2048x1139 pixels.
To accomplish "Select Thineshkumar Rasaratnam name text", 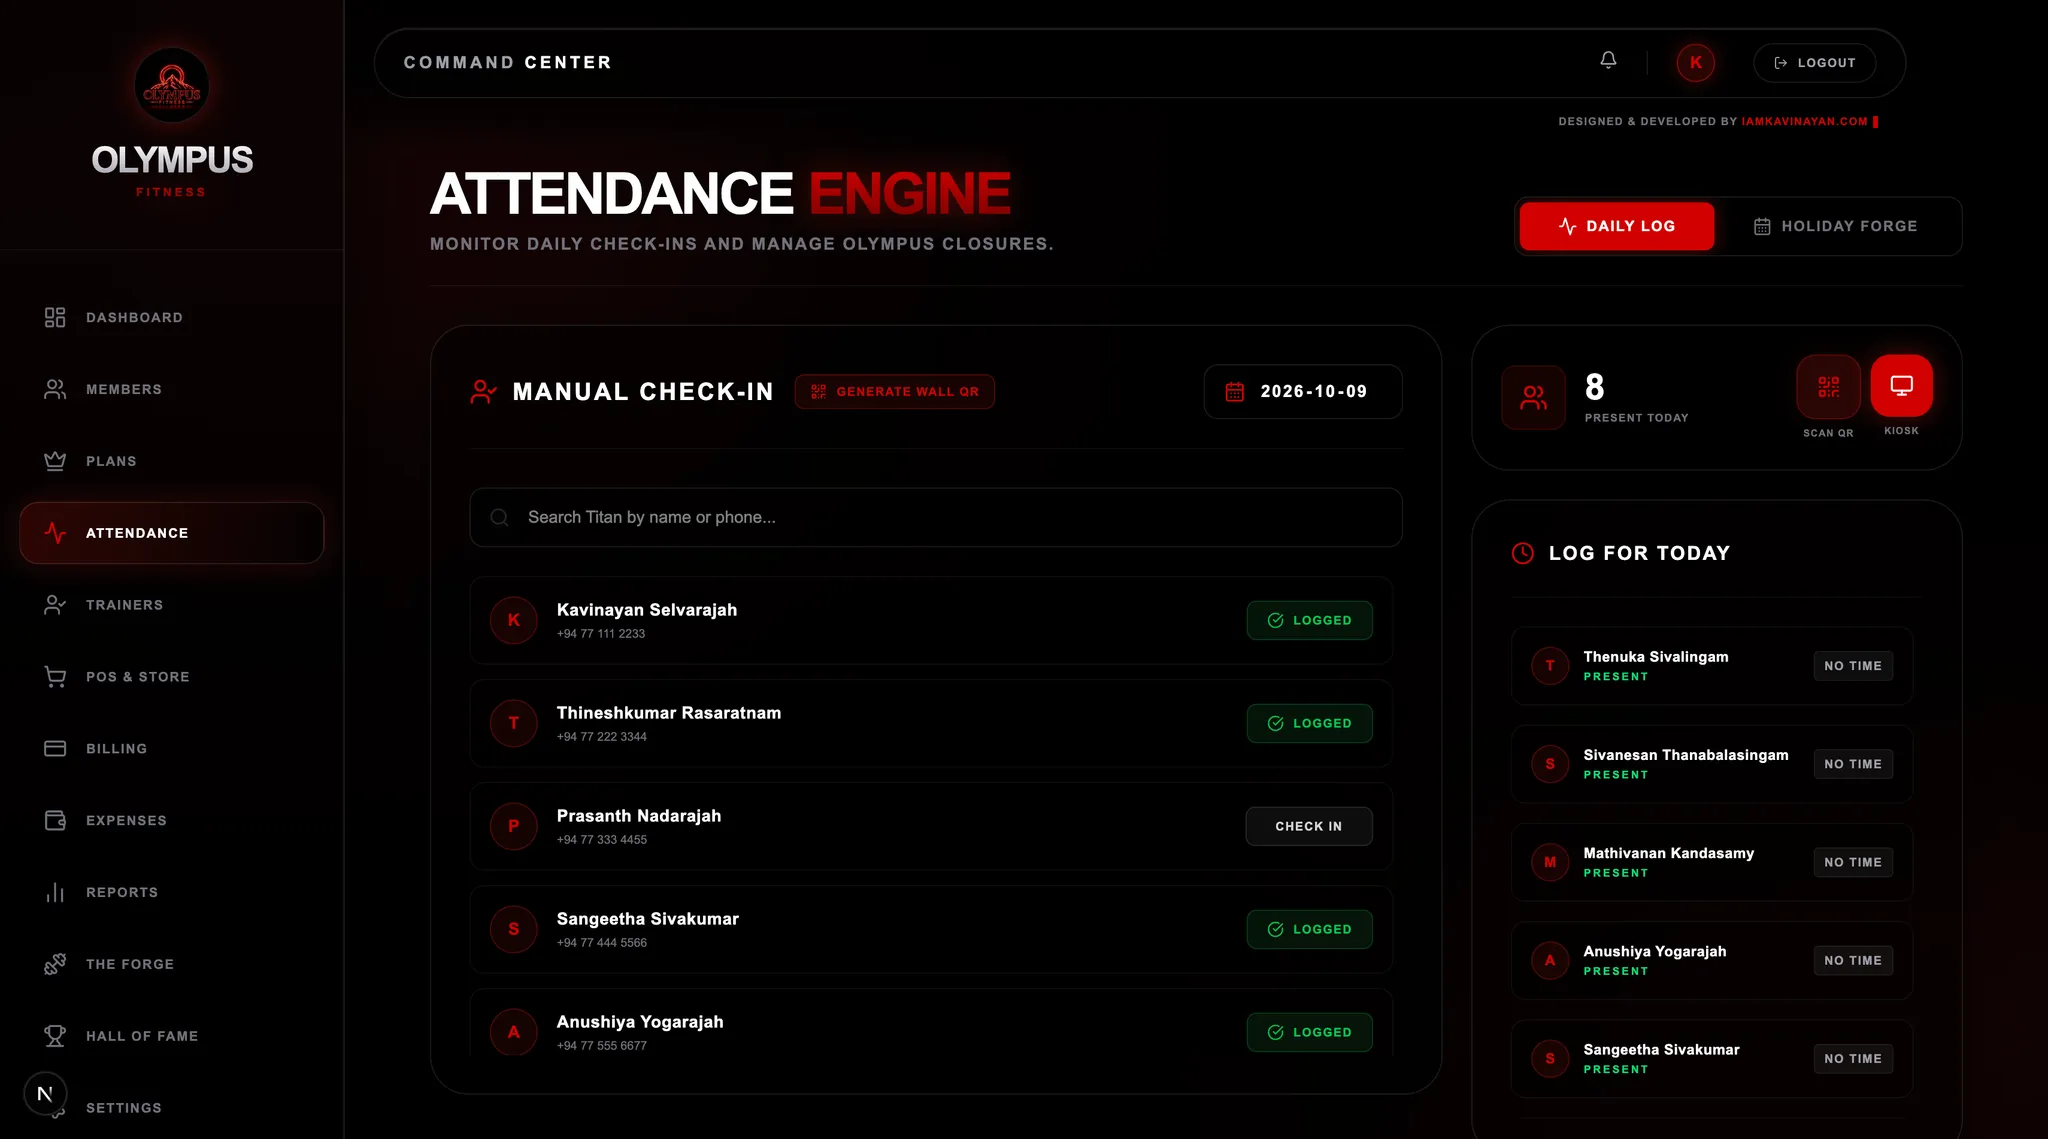I will point(669,713).
